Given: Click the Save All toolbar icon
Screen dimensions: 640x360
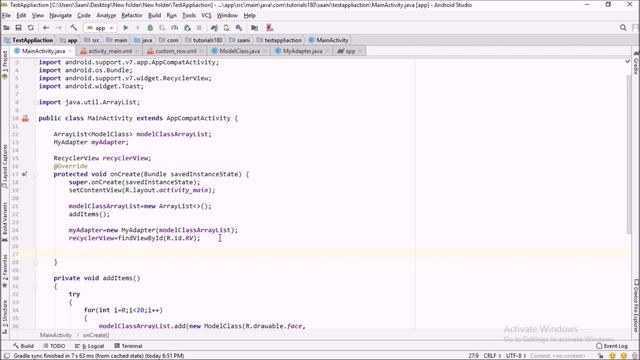Looking at the screenshot, I should (18, 28).
